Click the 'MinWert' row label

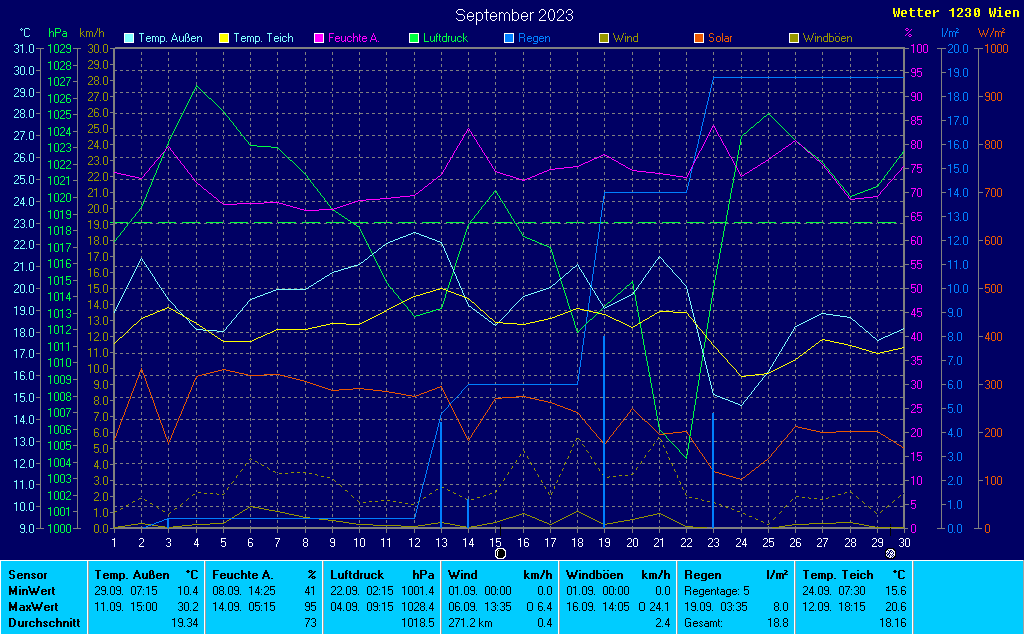[x=31, y=591]
